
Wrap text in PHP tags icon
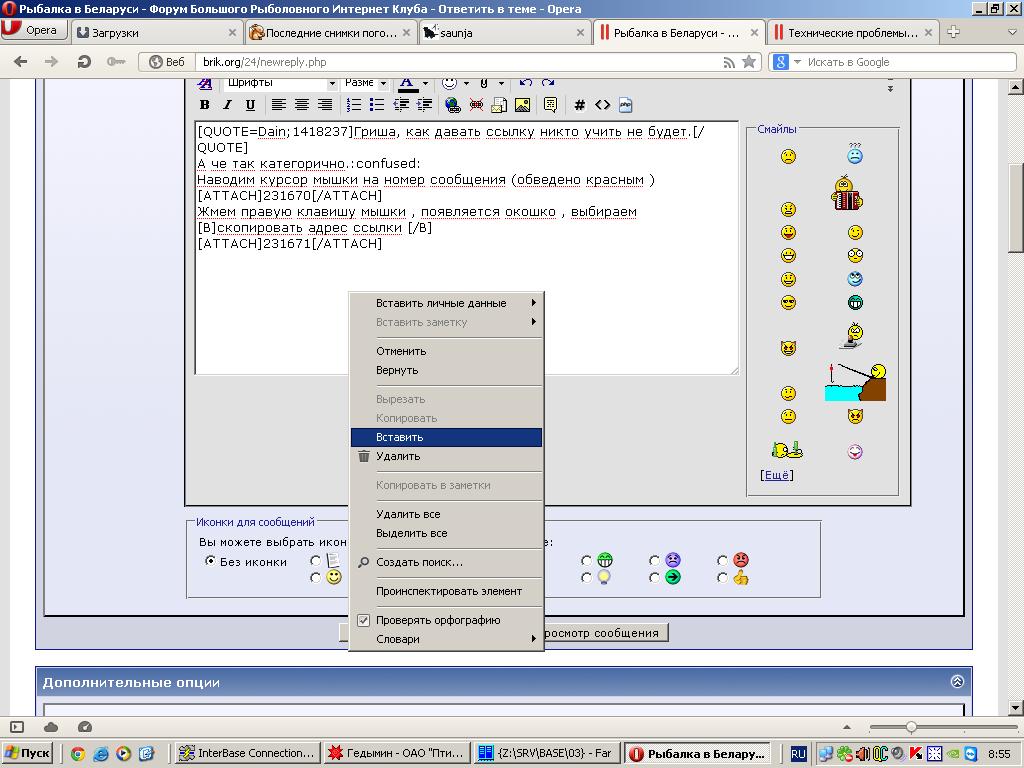tap(626, 105)
